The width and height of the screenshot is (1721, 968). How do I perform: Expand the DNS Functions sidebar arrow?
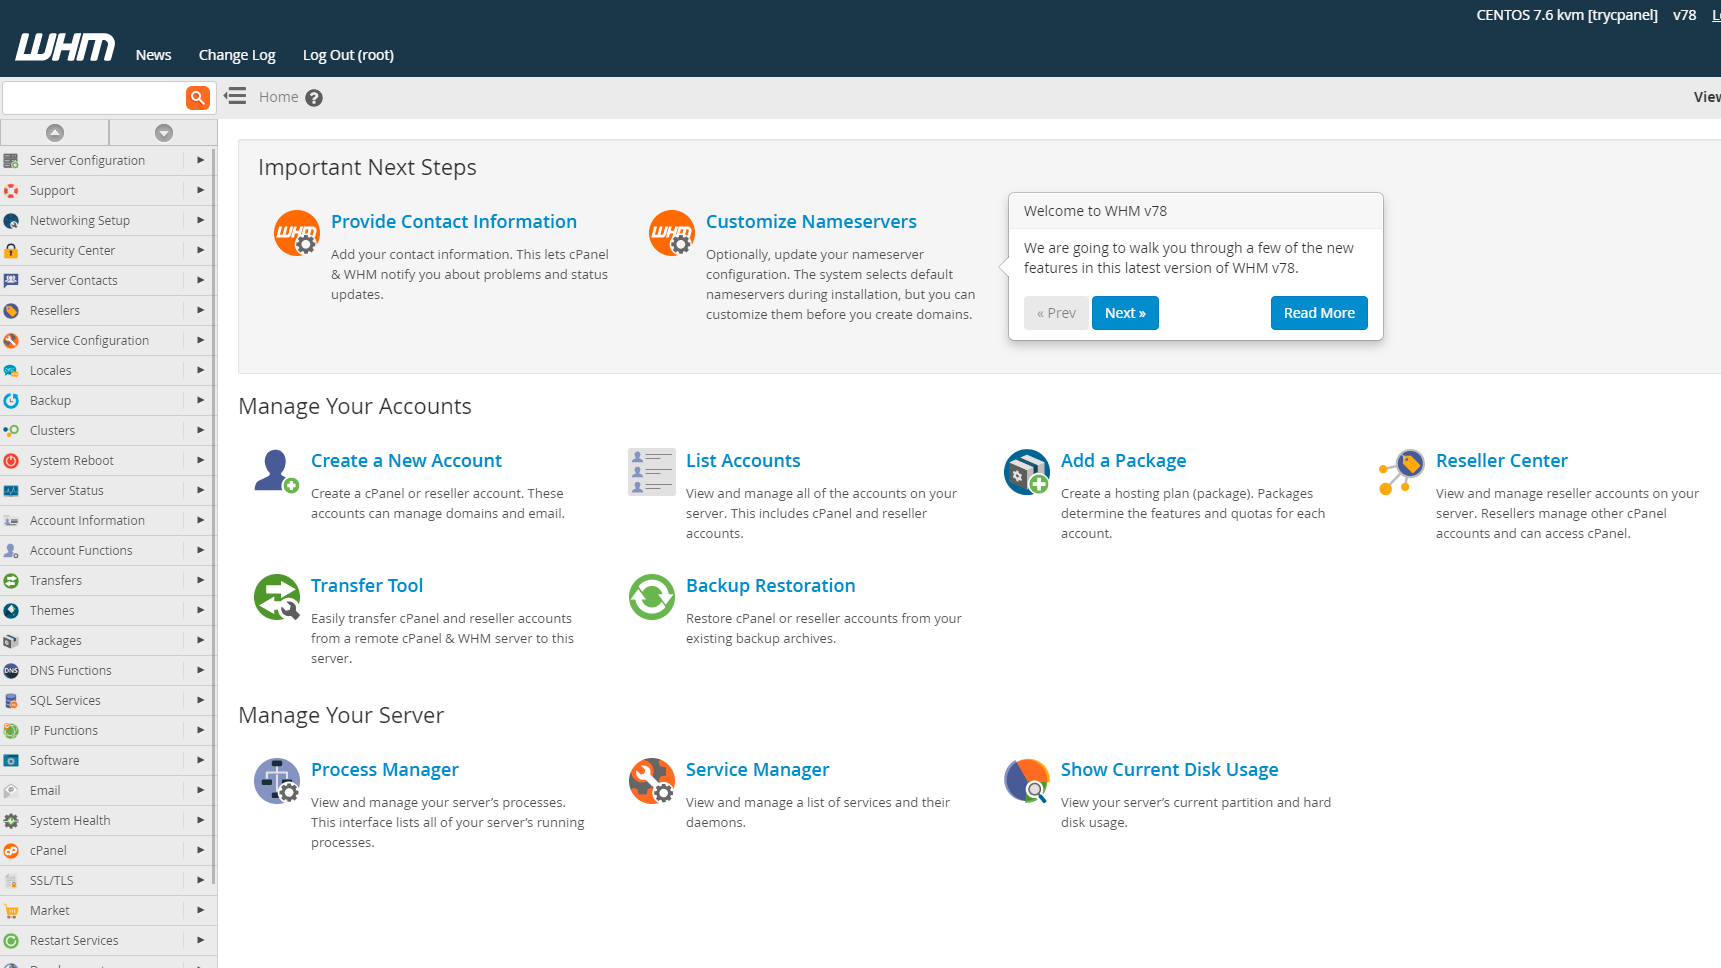(x=200, y=670)
